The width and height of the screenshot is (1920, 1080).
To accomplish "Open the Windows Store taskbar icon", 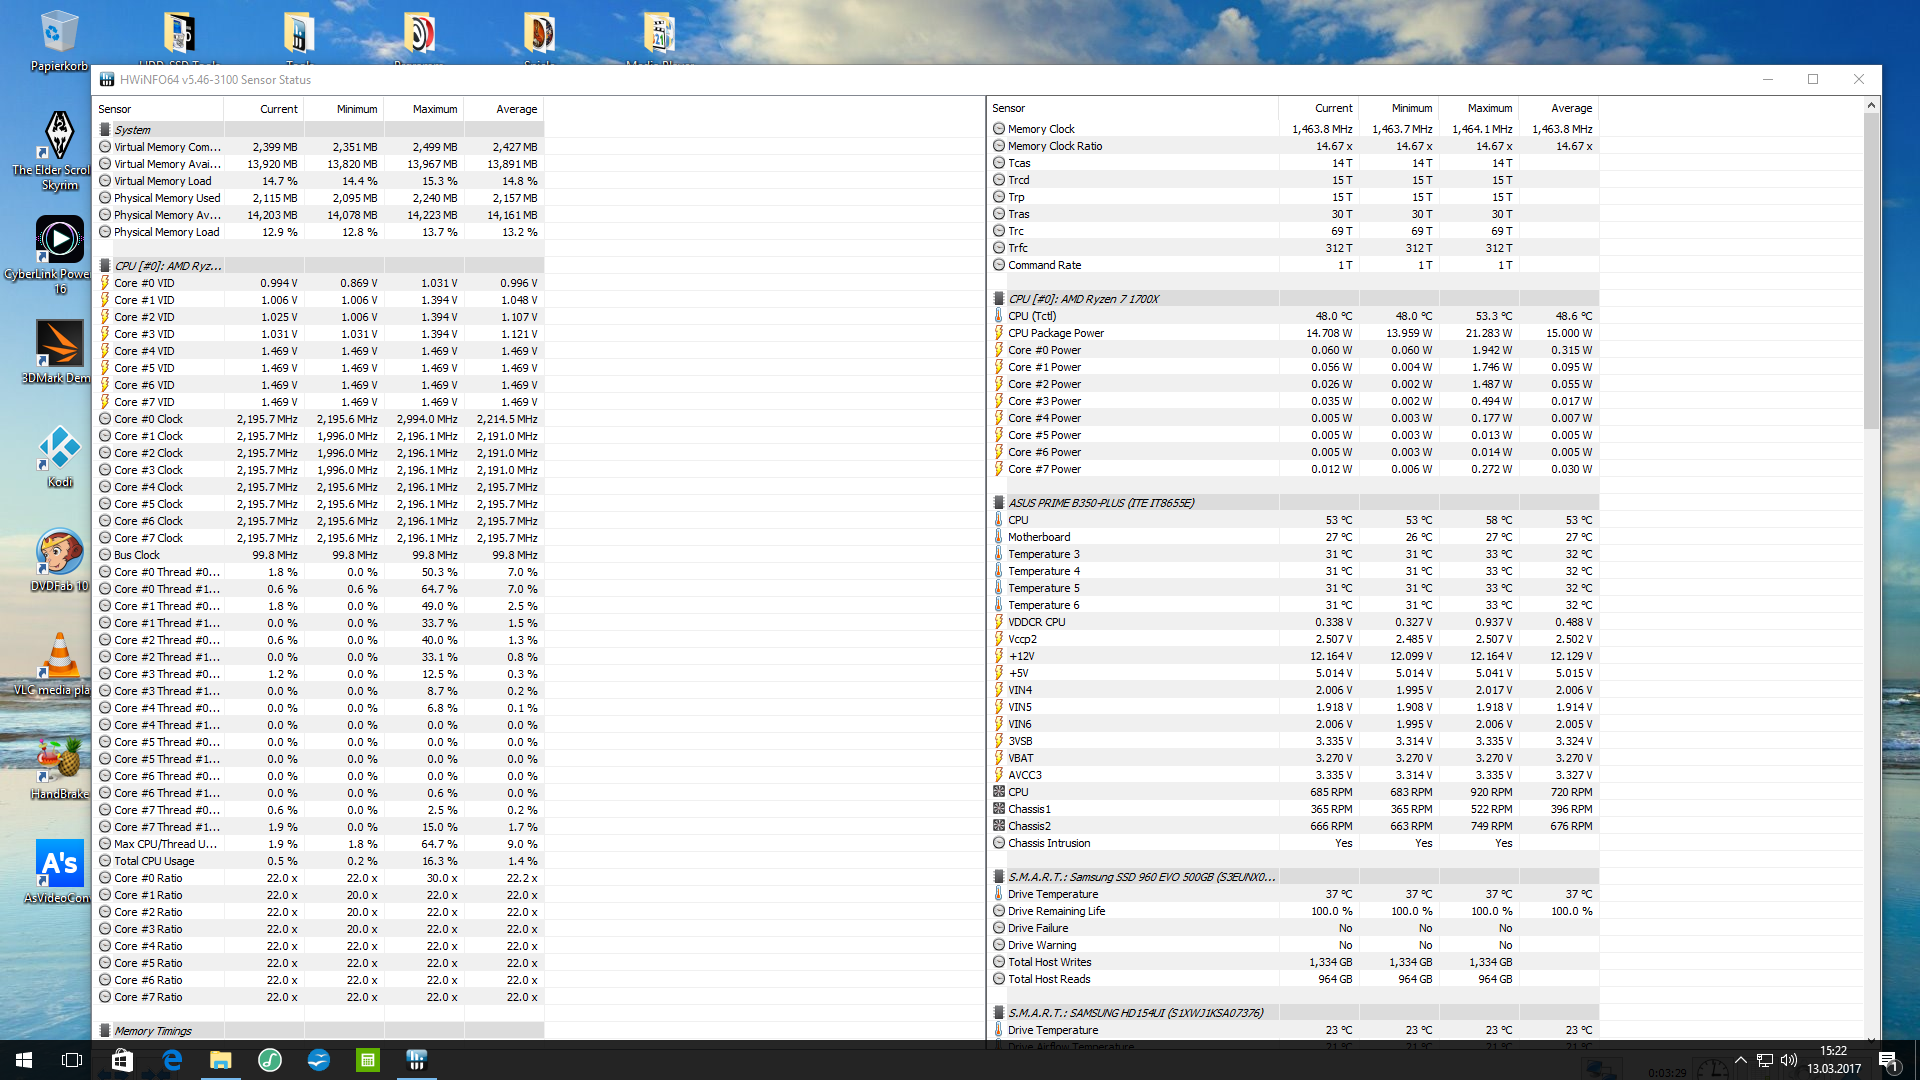I will 122,1060.
